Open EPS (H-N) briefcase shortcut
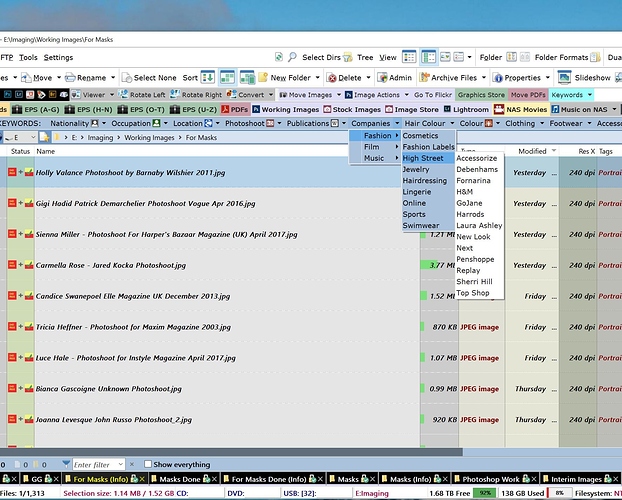This screenshot has height=500, width=622. point(88,109)
